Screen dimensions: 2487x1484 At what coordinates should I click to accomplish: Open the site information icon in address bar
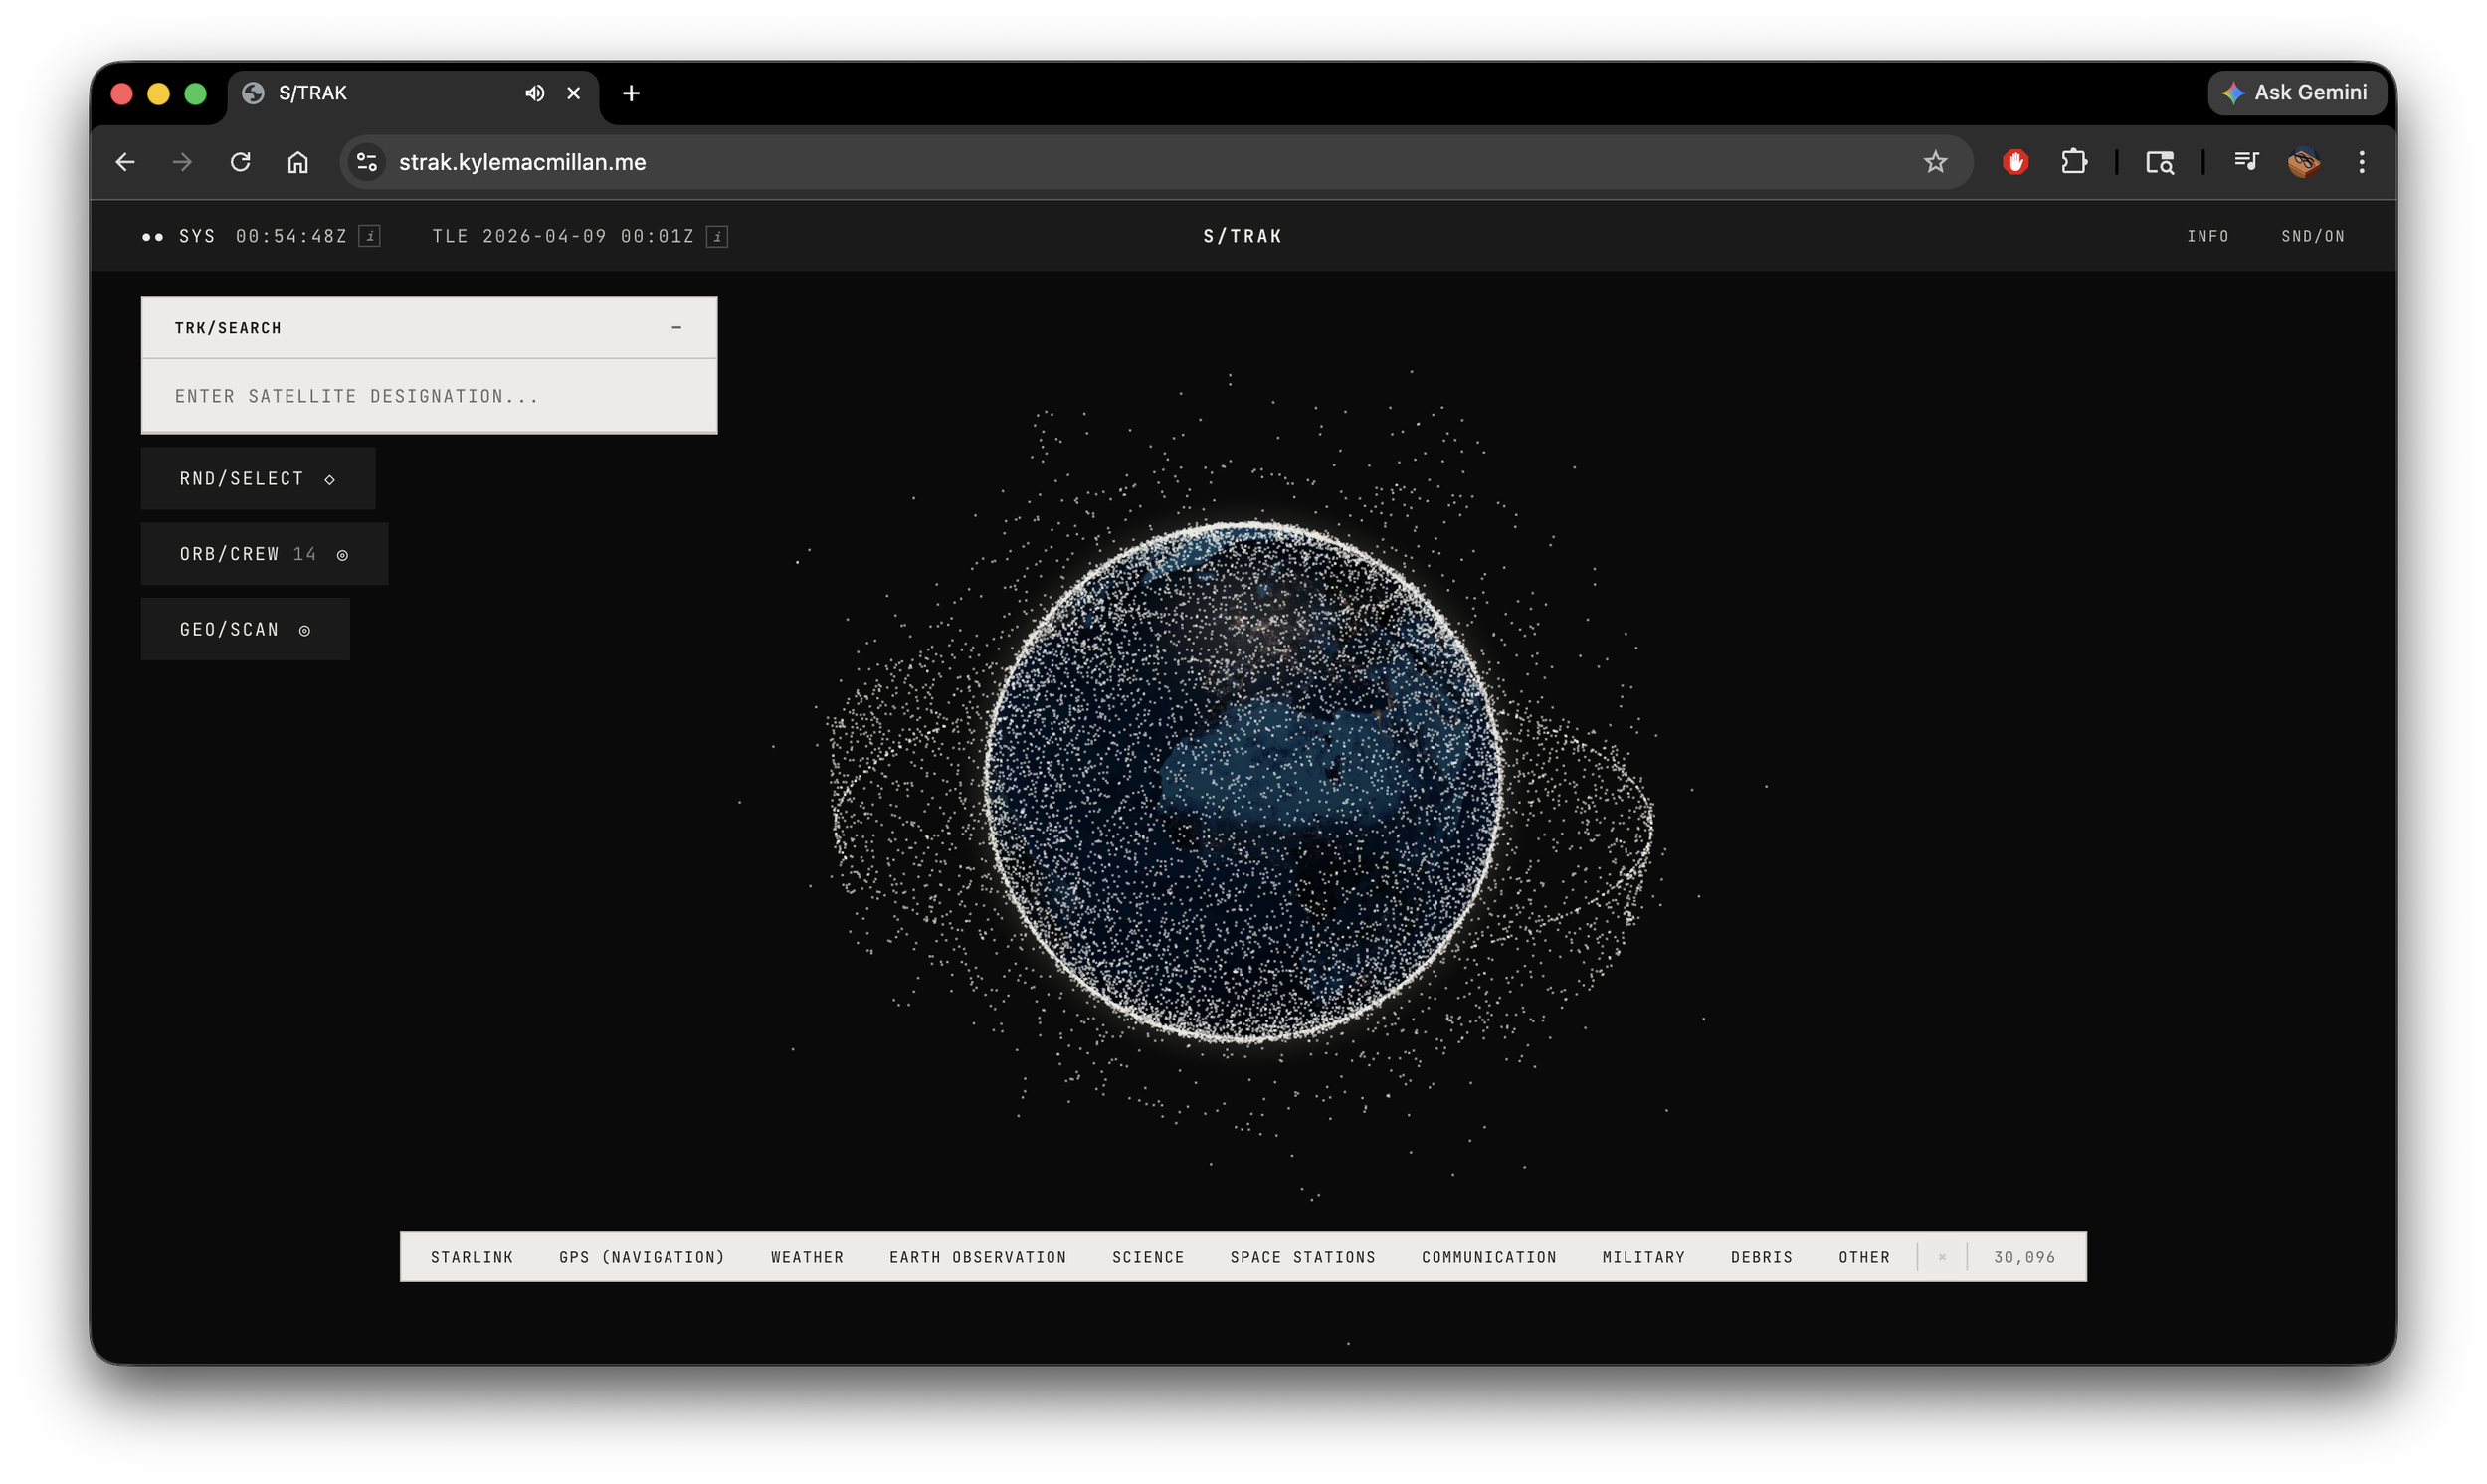[367, 162]
